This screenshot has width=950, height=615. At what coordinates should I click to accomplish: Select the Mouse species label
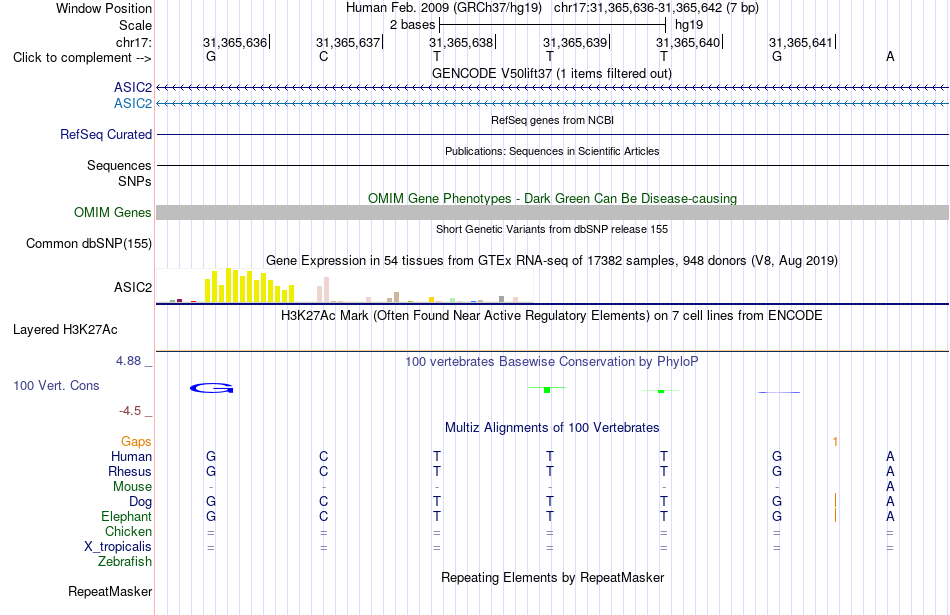[132, 487]
